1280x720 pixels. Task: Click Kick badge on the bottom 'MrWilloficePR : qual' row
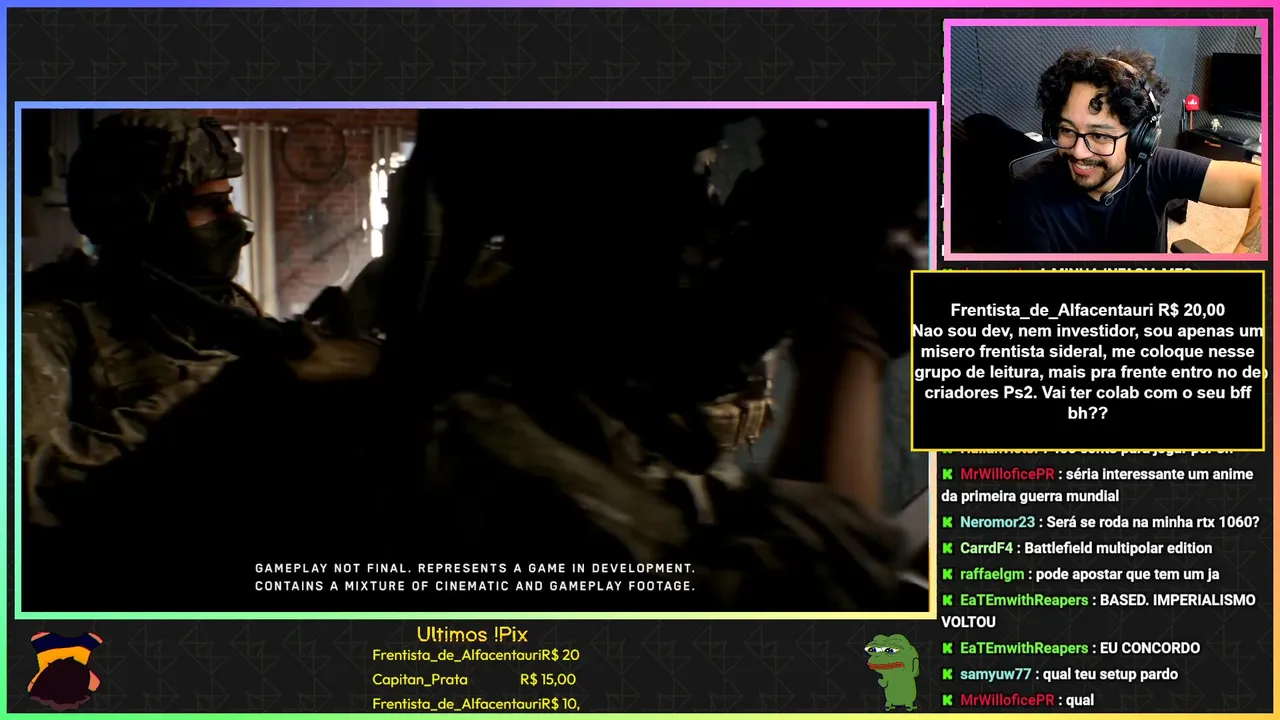tap(947, 700)
